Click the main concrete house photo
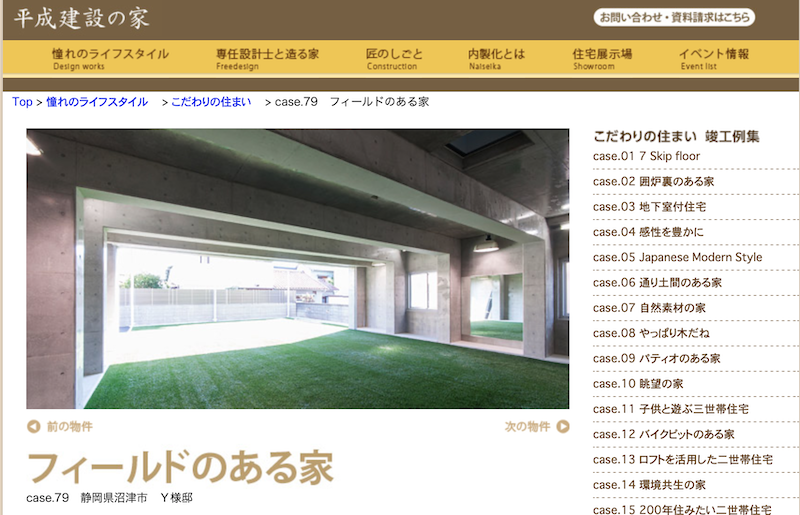The width and height of the screenshot is (800, 515). point(297,268)
